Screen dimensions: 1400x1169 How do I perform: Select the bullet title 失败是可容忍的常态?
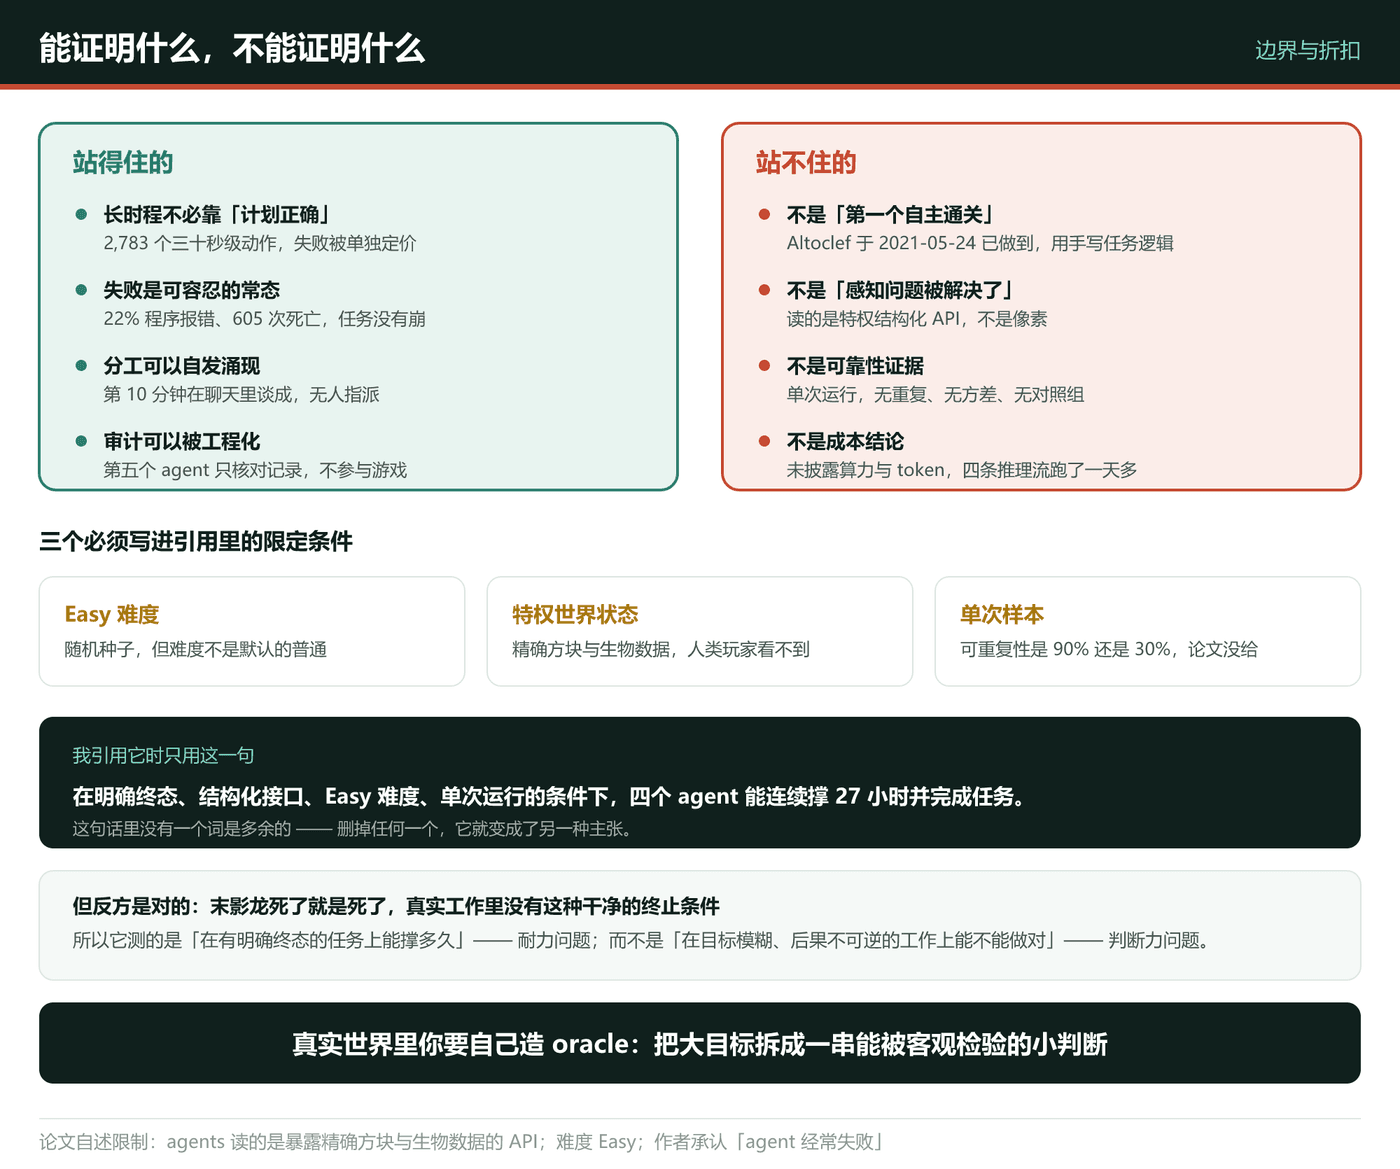coord(192,290)
